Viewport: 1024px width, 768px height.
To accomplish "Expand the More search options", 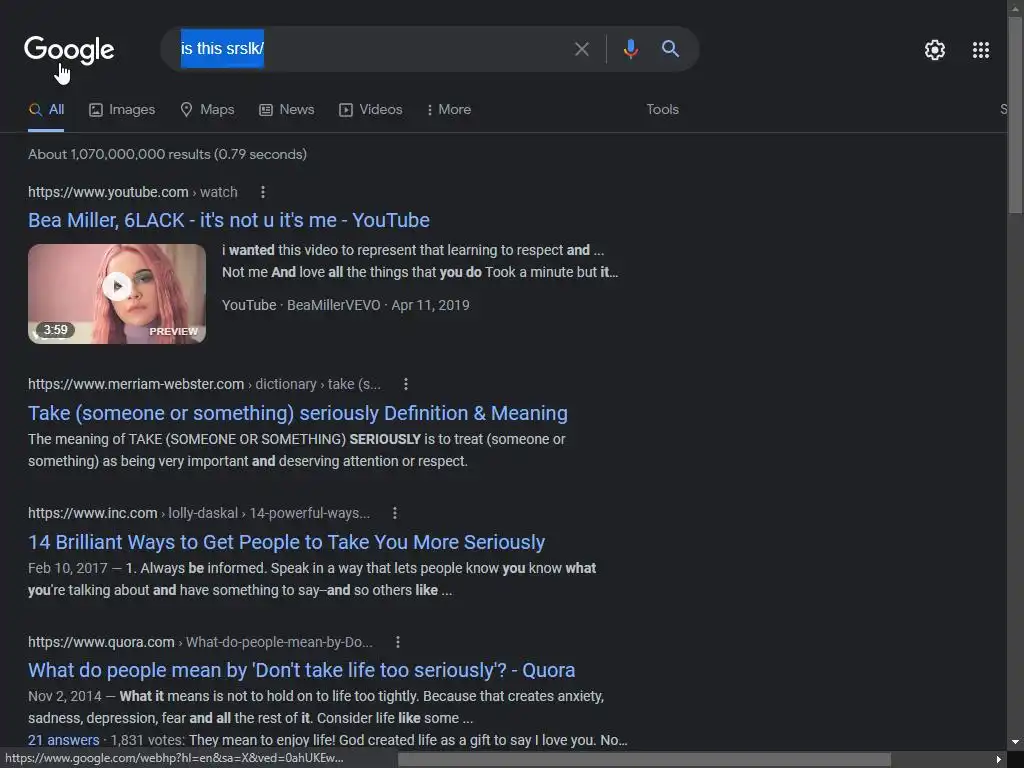I will (x=449, y=110).
